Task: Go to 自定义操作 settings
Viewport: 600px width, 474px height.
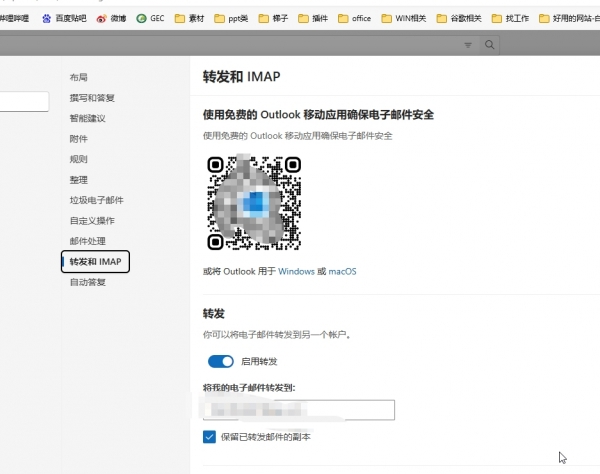Action: (x=92, y=221)
